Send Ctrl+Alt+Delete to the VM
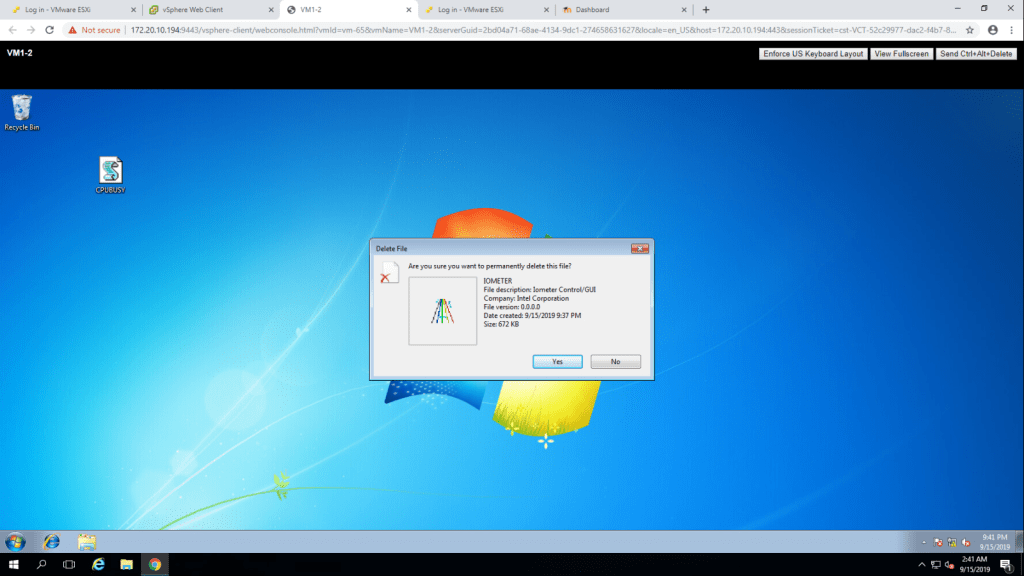The height and width of the screenshot is (576, 1024). click(x=977, y=54)
